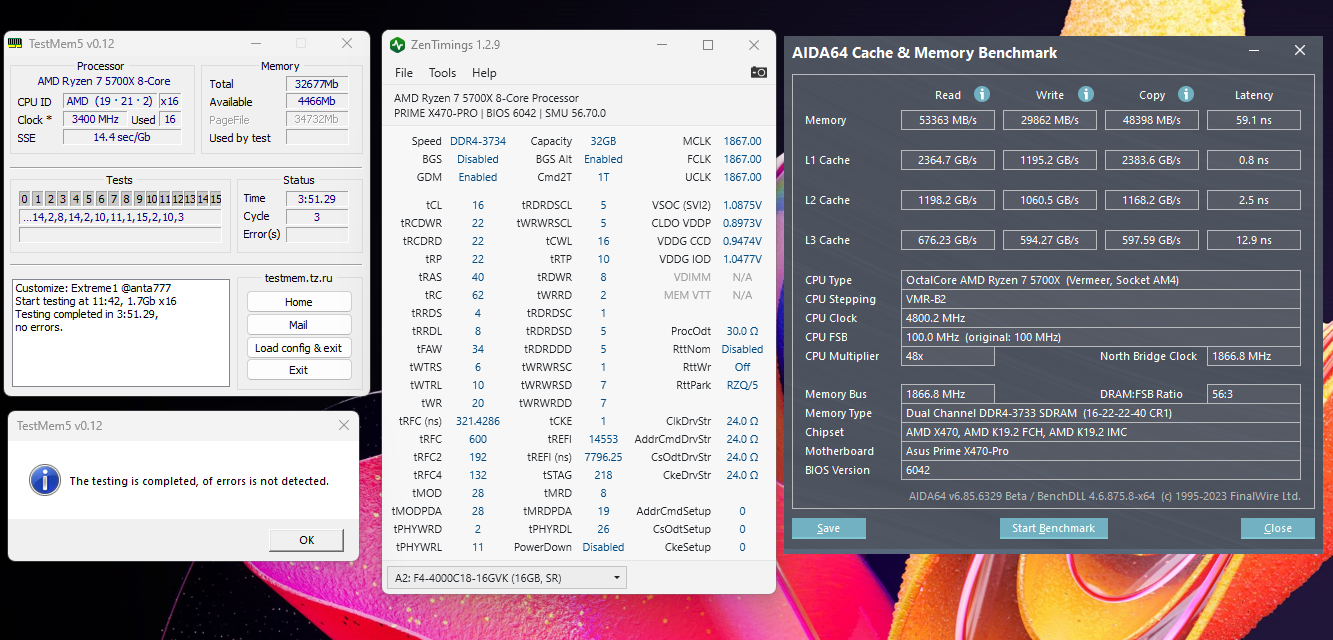
Task: Click the AIDA64 Close button at bottom
Action: coord(1278,528)
